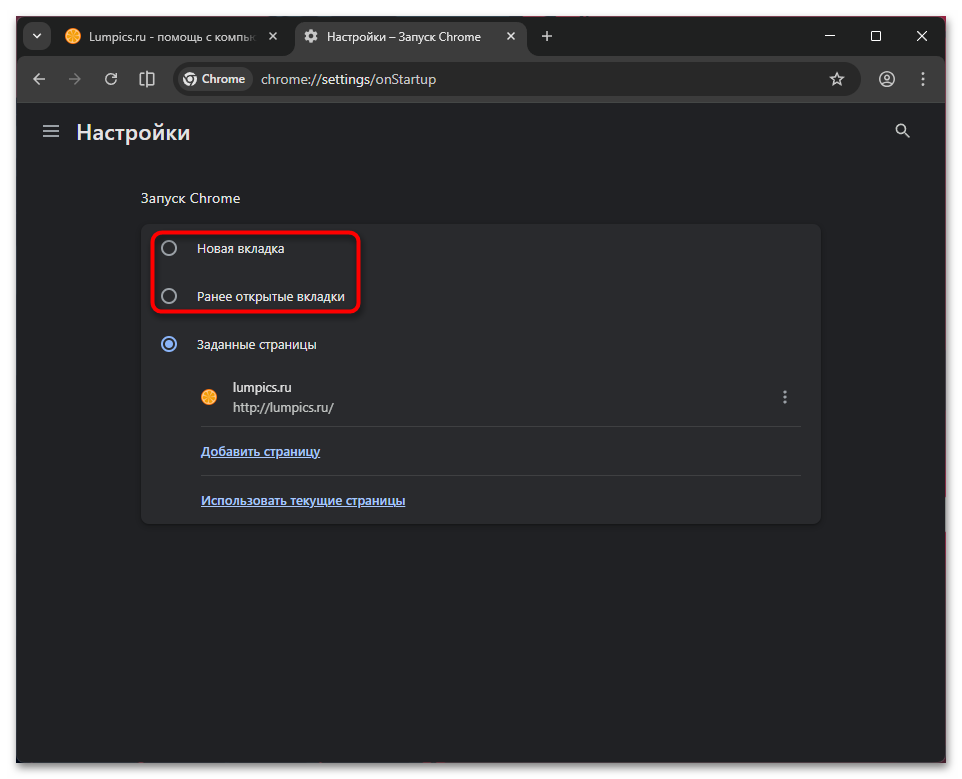Select "Заданные страницы" radio option
This screenshot has height=779, width=962.
pyautogui.click(x=169, y=344)
